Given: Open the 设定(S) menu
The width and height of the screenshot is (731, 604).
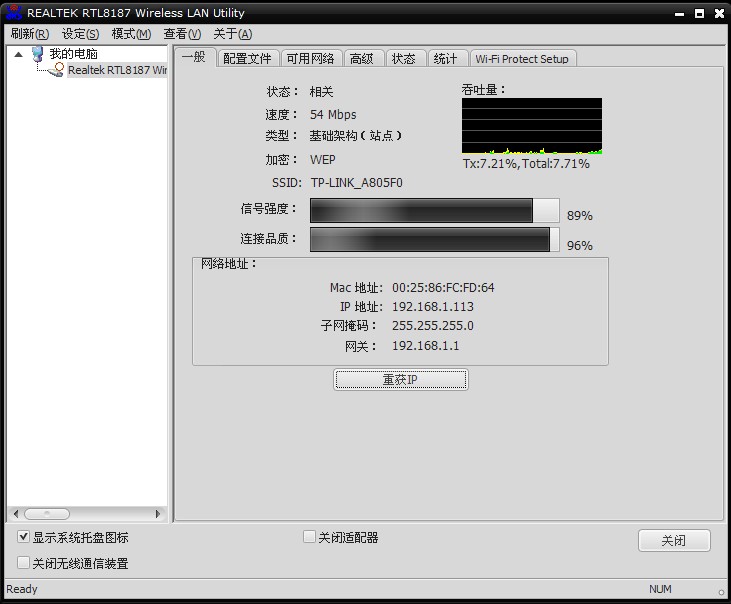Looking at the screenshot, I should (80, 34).
